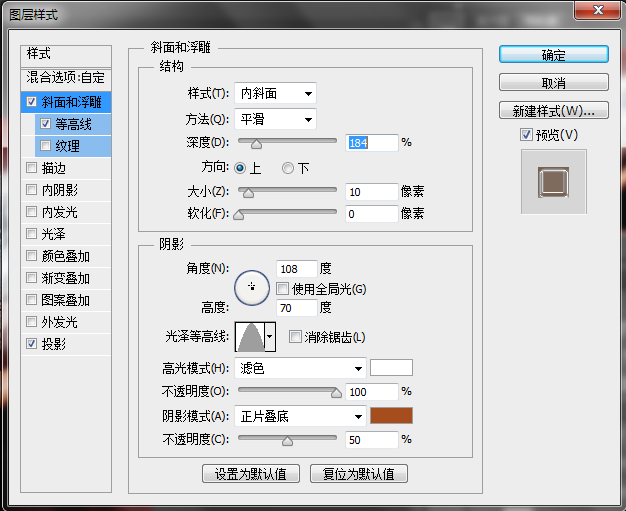Image resolution: width=626 pixels, height=511 pixels.
Task: Open the 高光模式 dropdown (滤色)
Action: 300,368
